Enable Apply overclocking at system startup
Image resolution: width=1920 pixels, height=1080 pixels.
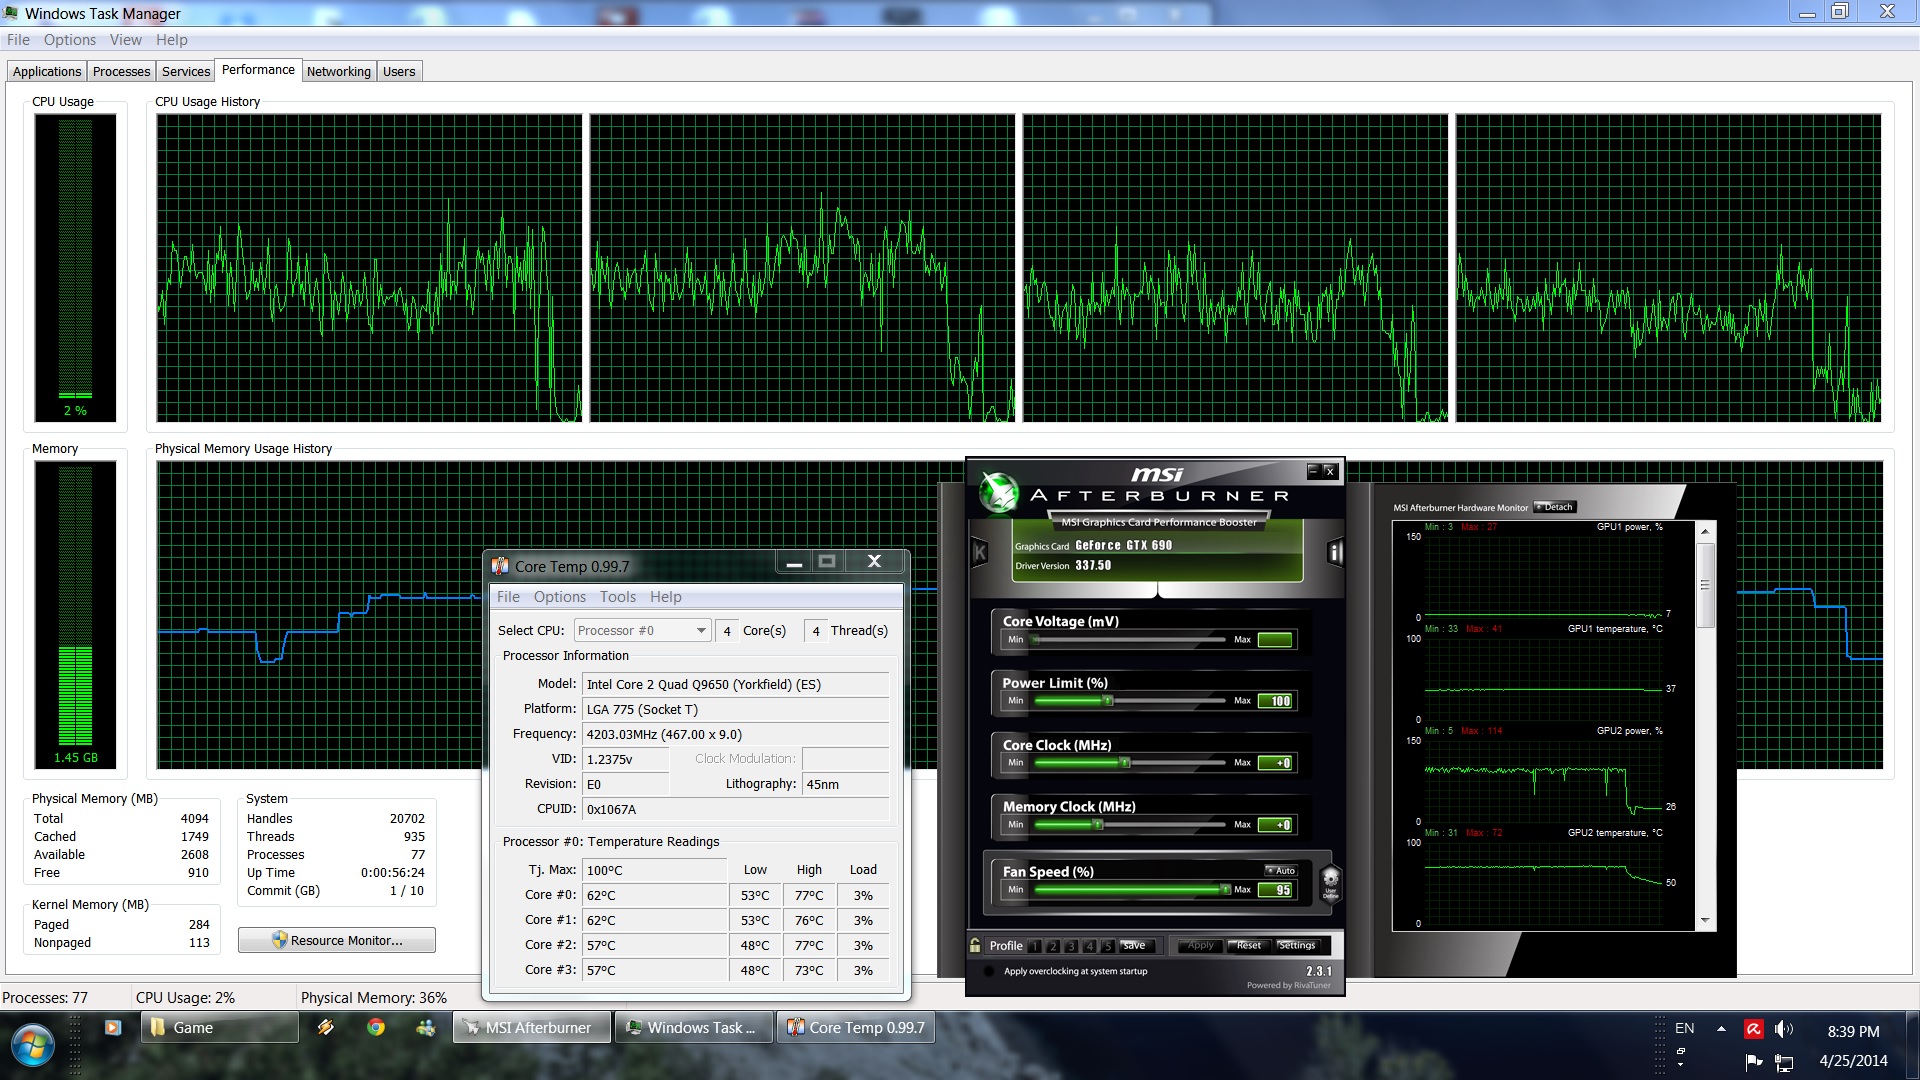989,971
